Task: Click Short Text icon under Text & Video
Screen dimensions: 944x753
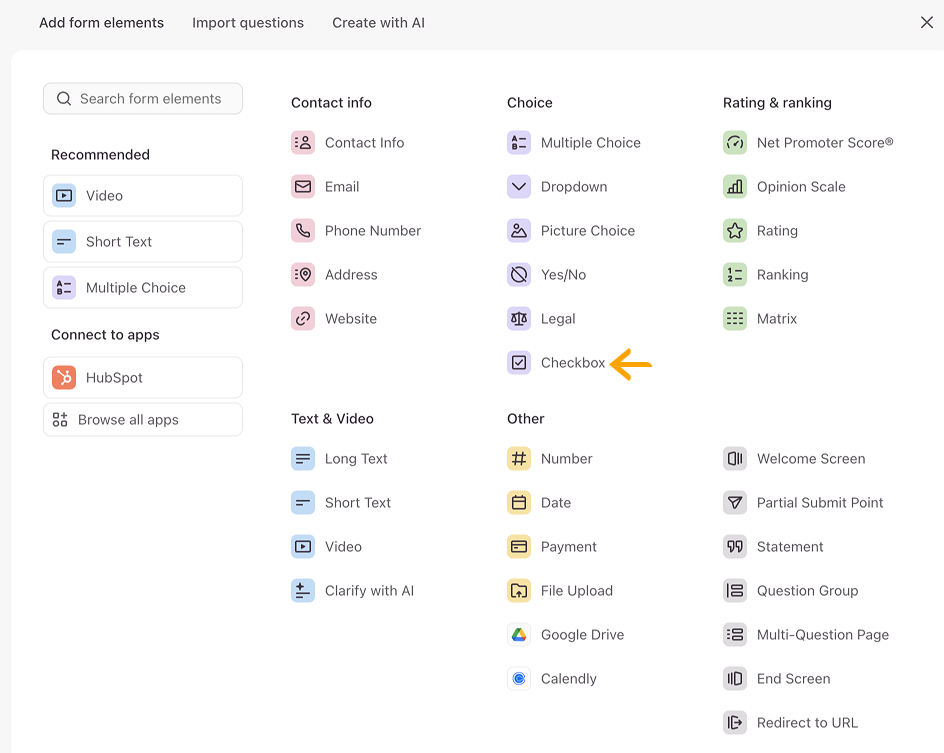Action: tap(303, 503)
